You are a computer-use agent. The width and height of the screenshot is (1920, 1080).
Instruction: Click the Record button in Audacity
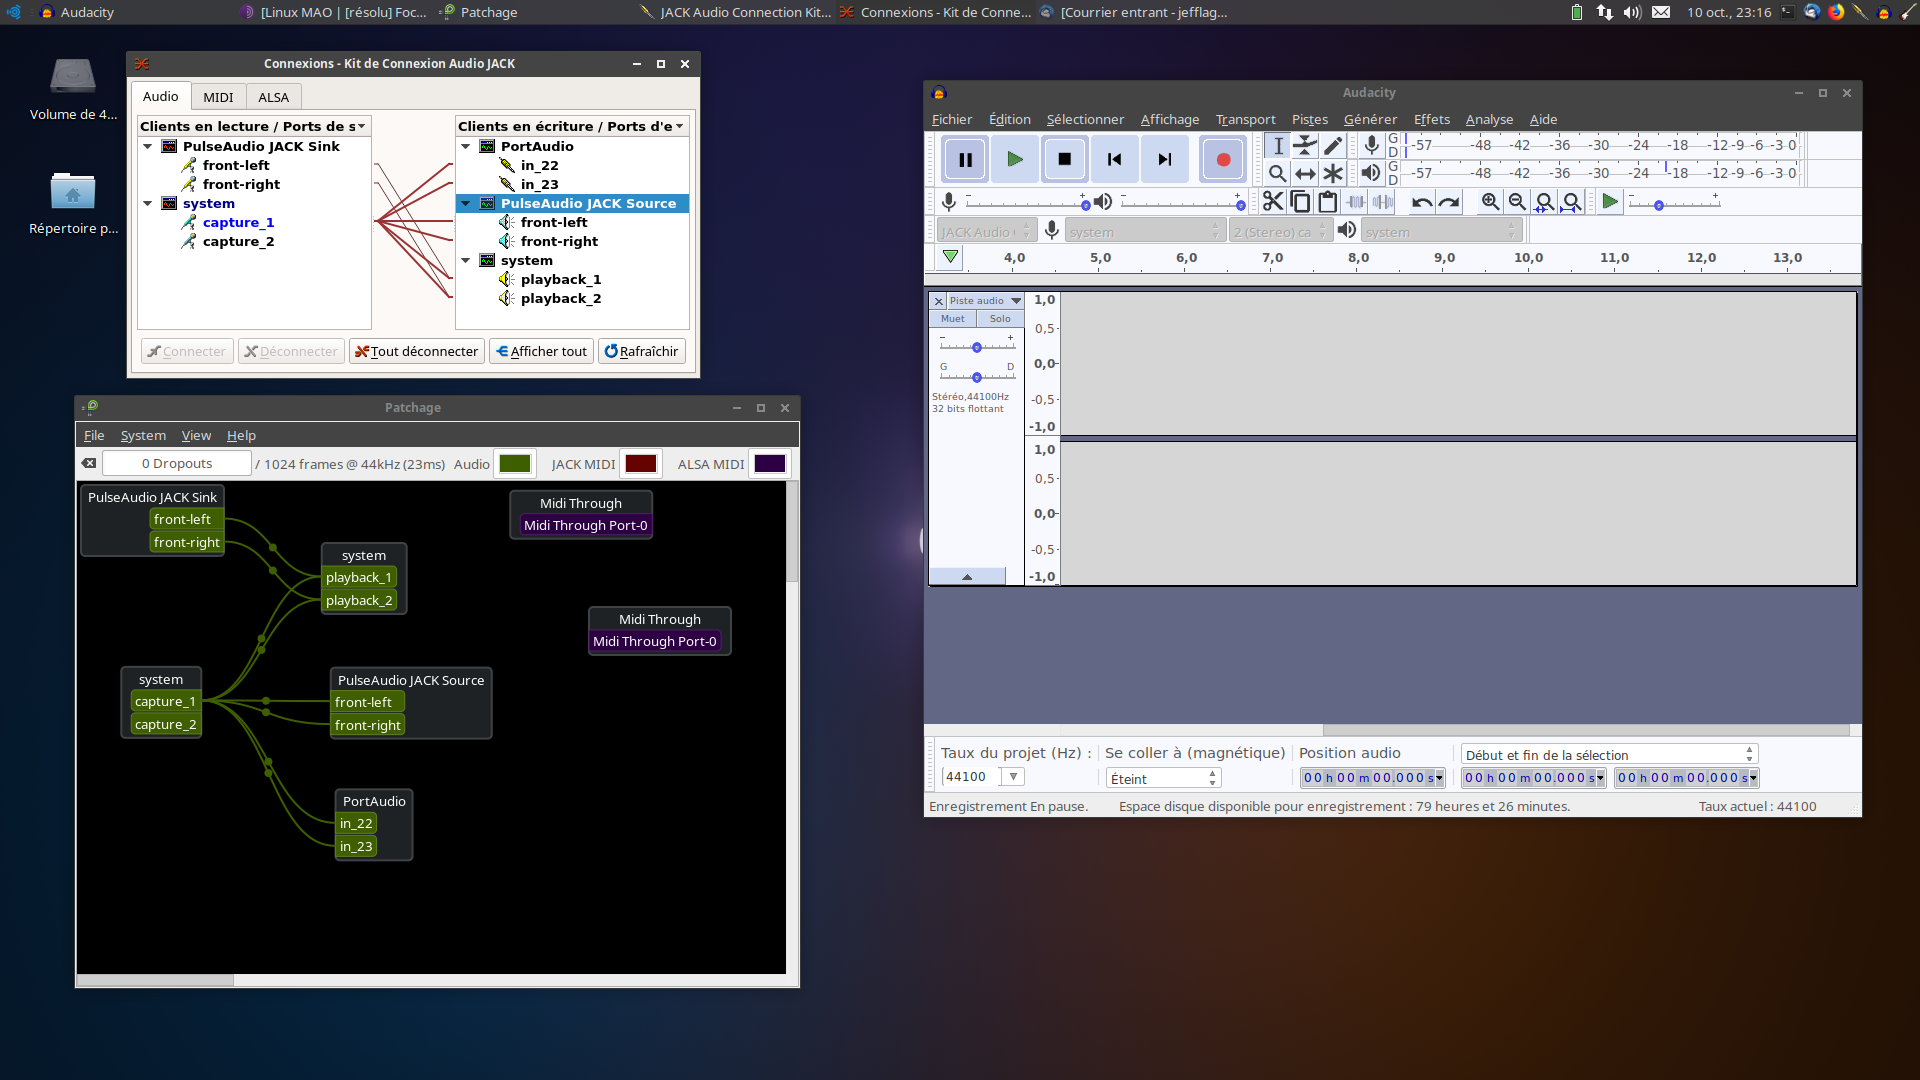1222,160
